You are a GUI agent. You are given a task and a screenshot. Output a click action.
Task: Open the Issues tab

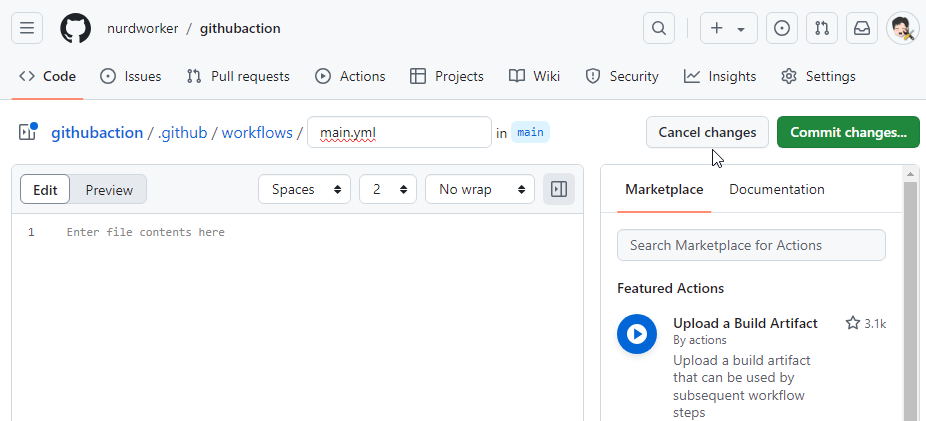tap(131, 76)
